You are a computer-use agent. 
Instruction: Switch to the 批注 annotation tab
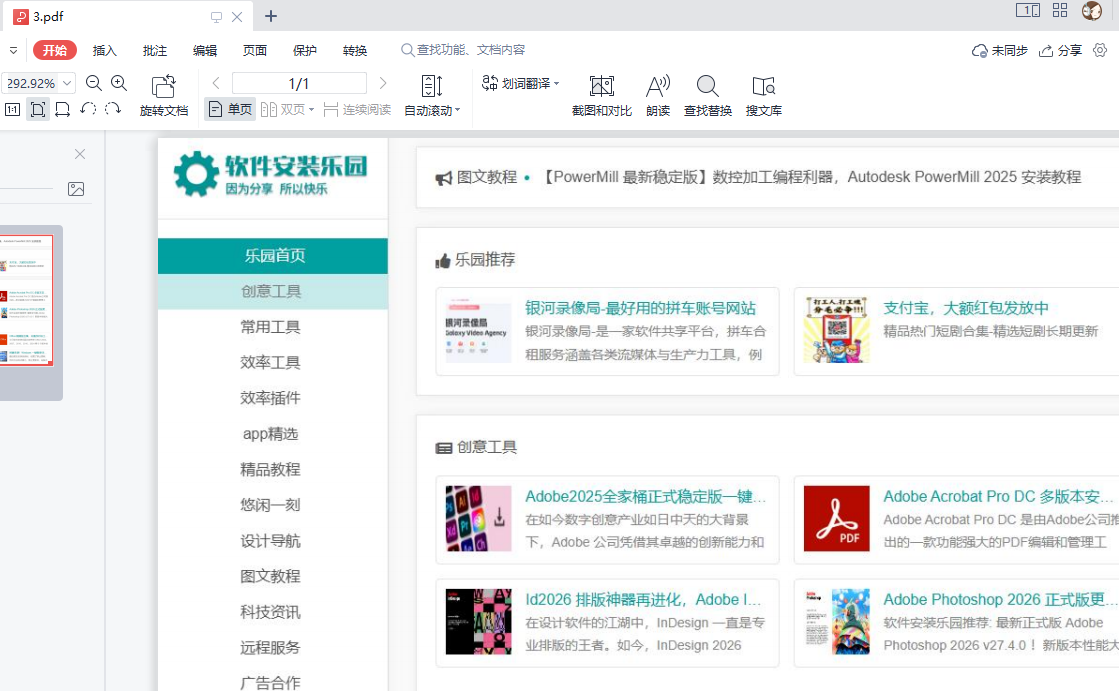(155, 51)
